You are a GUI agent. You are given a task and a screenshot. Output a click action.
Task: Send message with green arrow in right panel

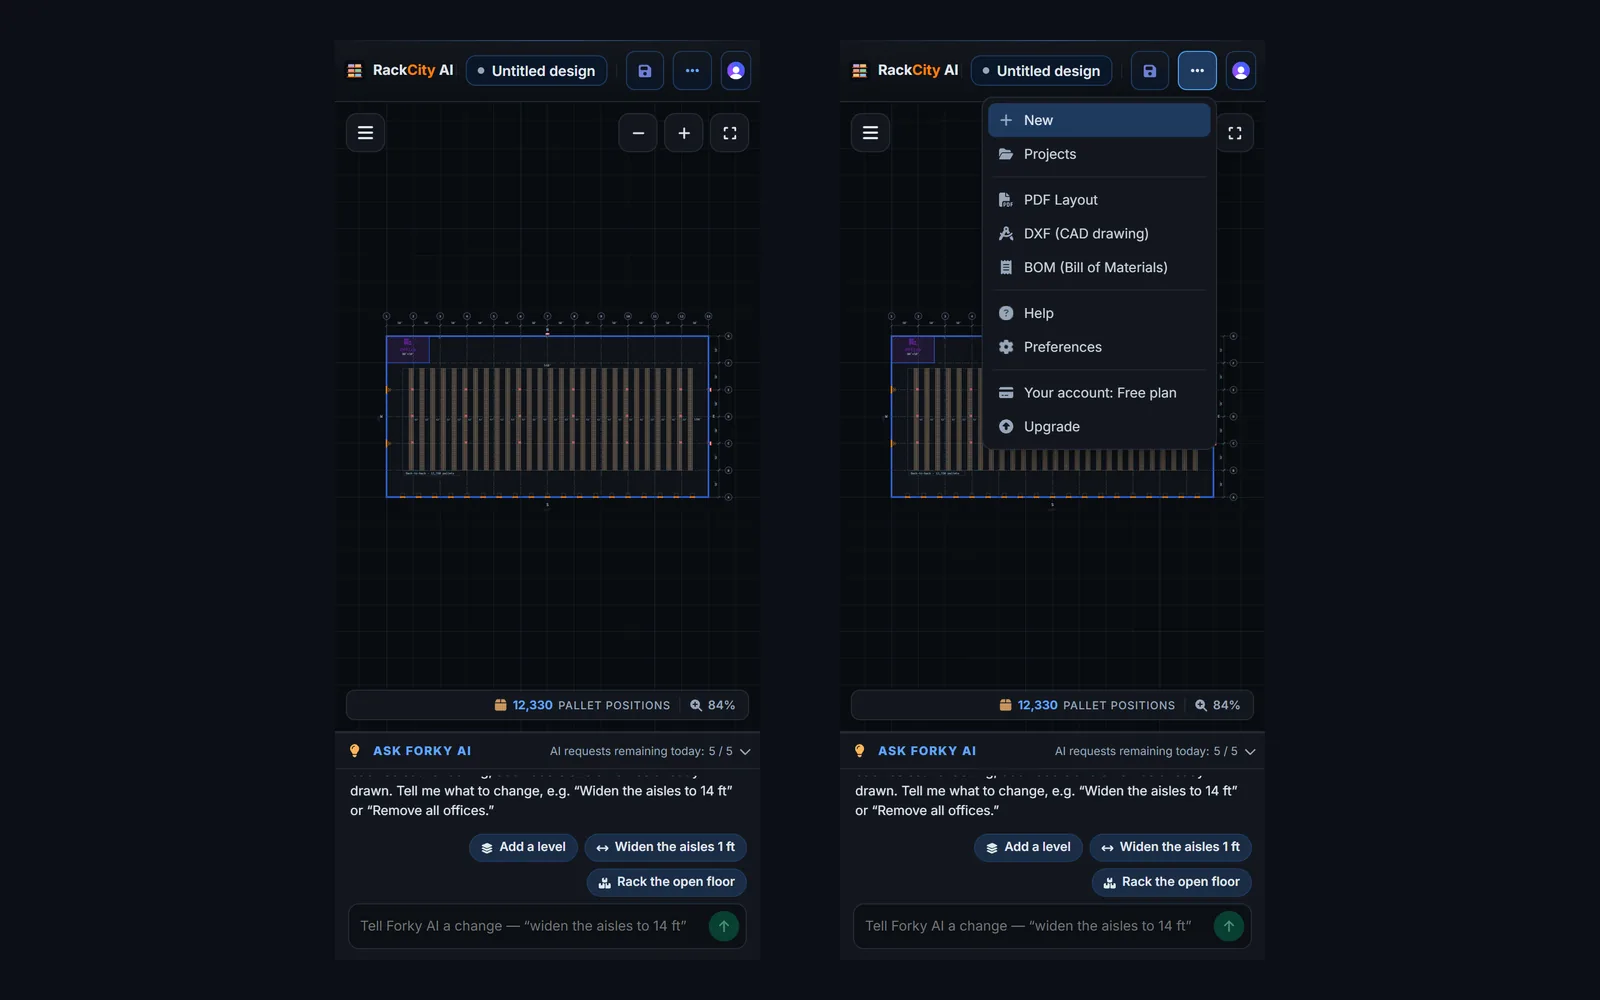tap(1229, 926)
